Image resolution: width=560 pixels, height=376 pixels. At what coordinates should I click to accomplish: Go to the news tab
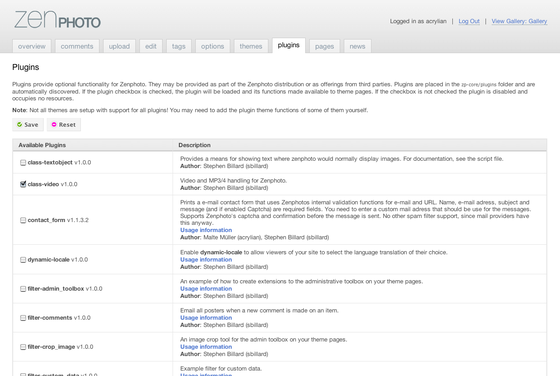(357, 46)
